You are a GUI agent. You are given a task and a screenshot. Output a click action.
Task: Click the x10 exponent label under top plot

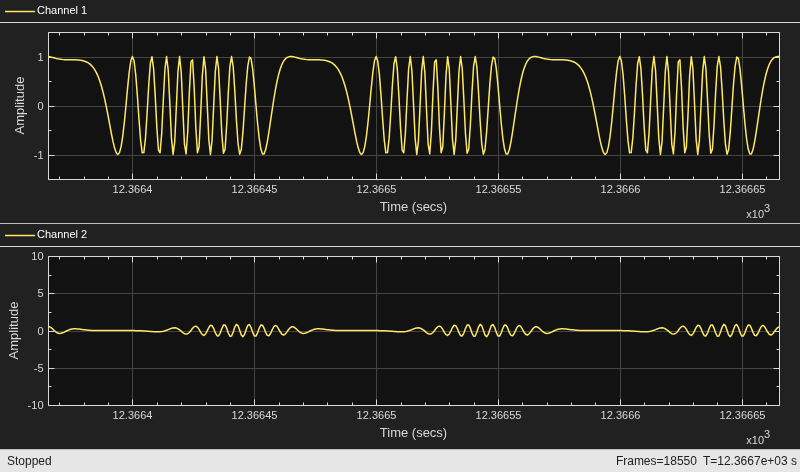coord(758,212)
